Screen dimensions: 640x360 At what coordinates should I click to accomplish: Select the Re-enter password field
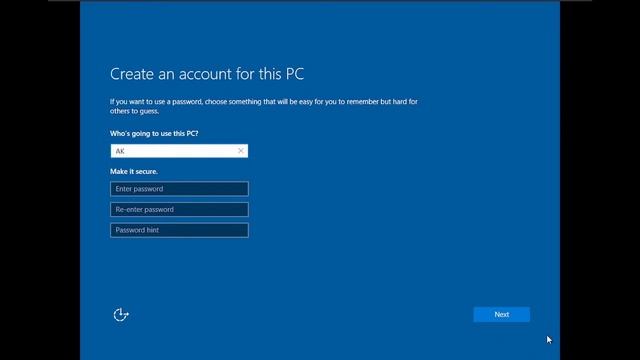tap(179, 209)
